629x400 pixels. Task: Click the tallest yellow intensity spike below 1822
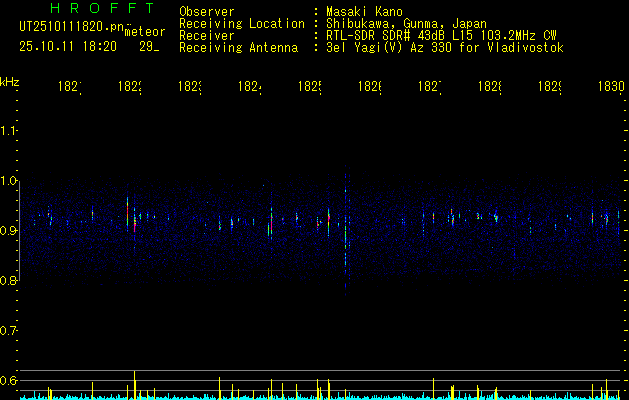click(134, 385)
